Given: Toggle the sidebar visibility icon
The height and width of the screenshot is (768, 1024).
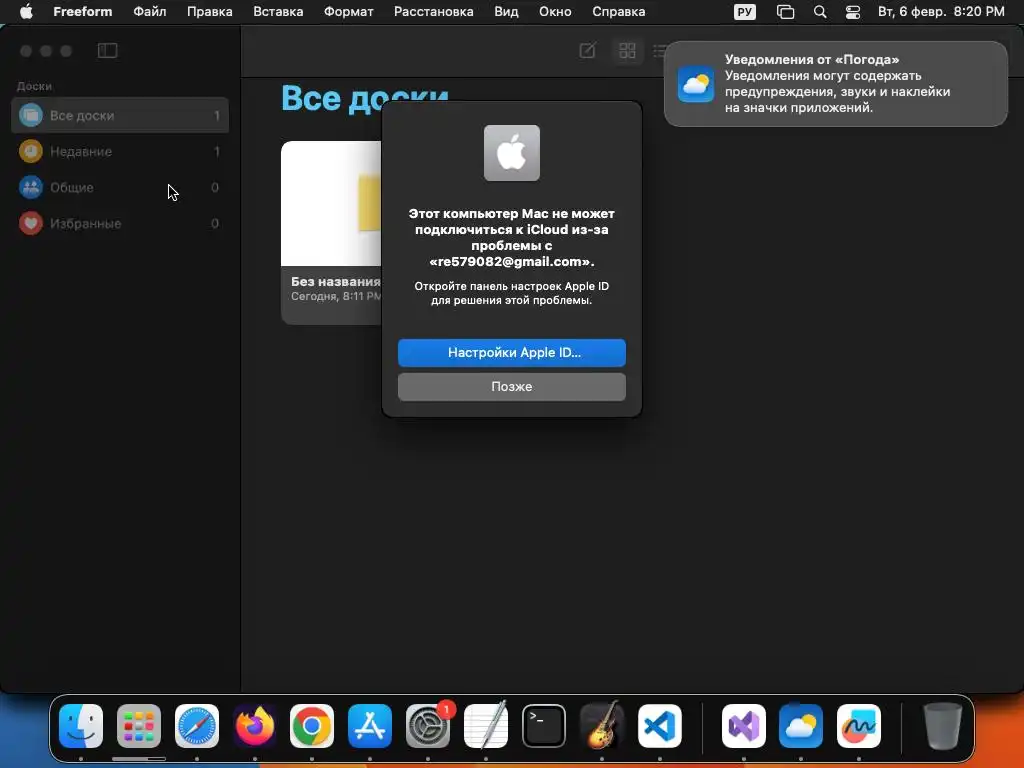Looking at the screenshot, I should 107,50.
